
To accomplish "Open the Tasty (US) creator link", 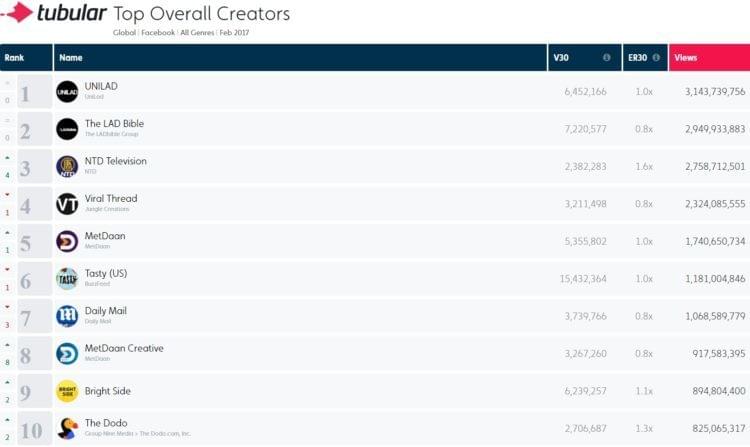I will [x=106, y=273].
